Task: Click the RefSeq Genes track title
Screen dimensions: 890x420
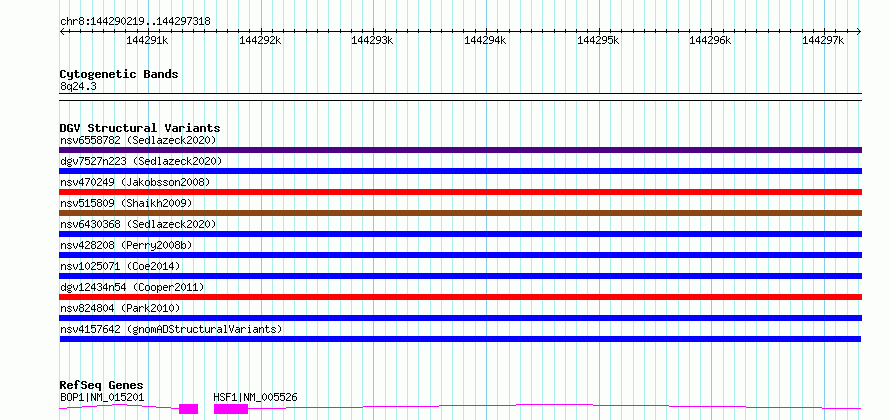Action: [101, 385]
